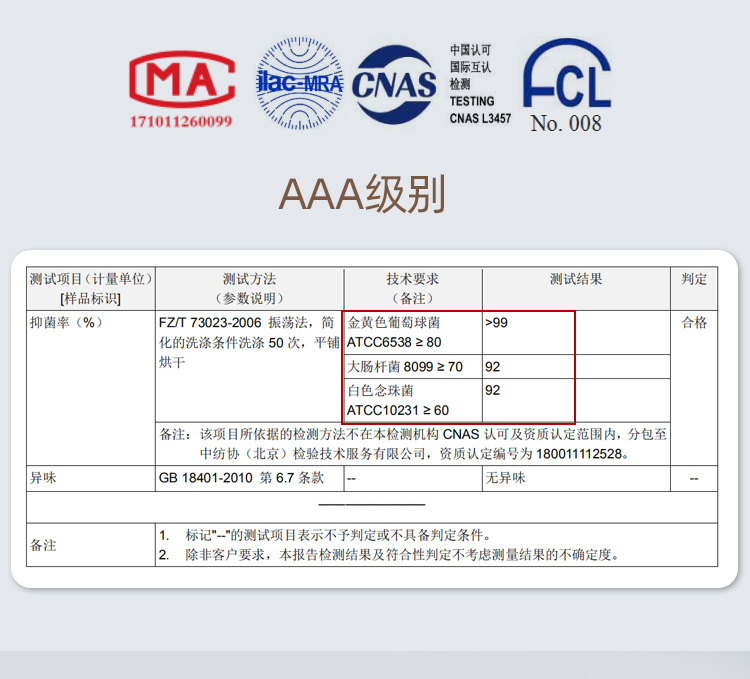Image resolution: width=750 pixels, height=679 pixels.
Task: Click the blue FCL logo
Action: [567, 76]
